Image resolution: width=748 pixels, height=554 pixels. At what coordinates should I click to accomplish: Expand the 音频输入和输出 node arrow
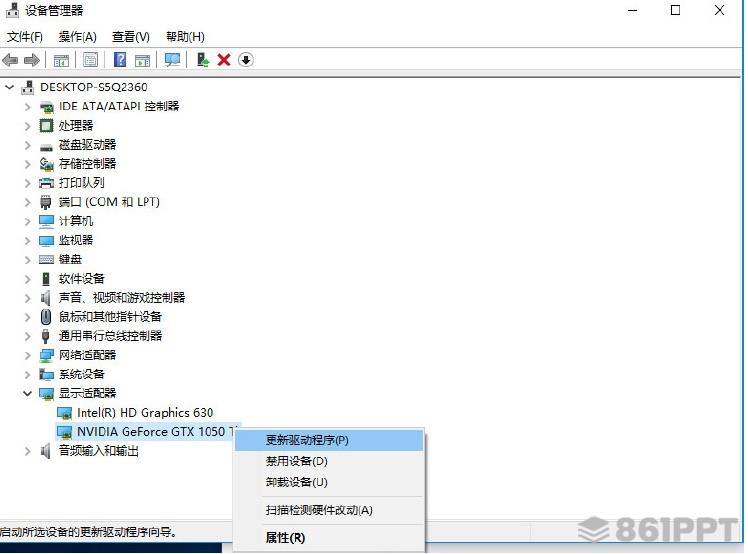(28, 451)
